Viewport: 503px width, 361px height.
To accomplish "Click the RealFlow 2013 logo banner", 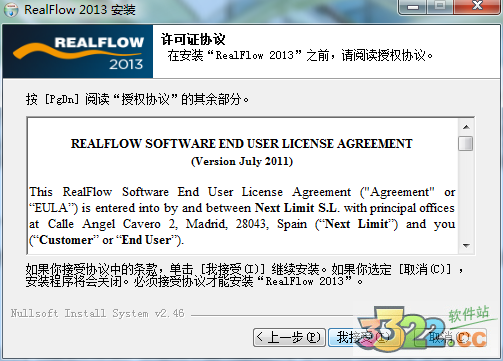I will pos(78,52).
